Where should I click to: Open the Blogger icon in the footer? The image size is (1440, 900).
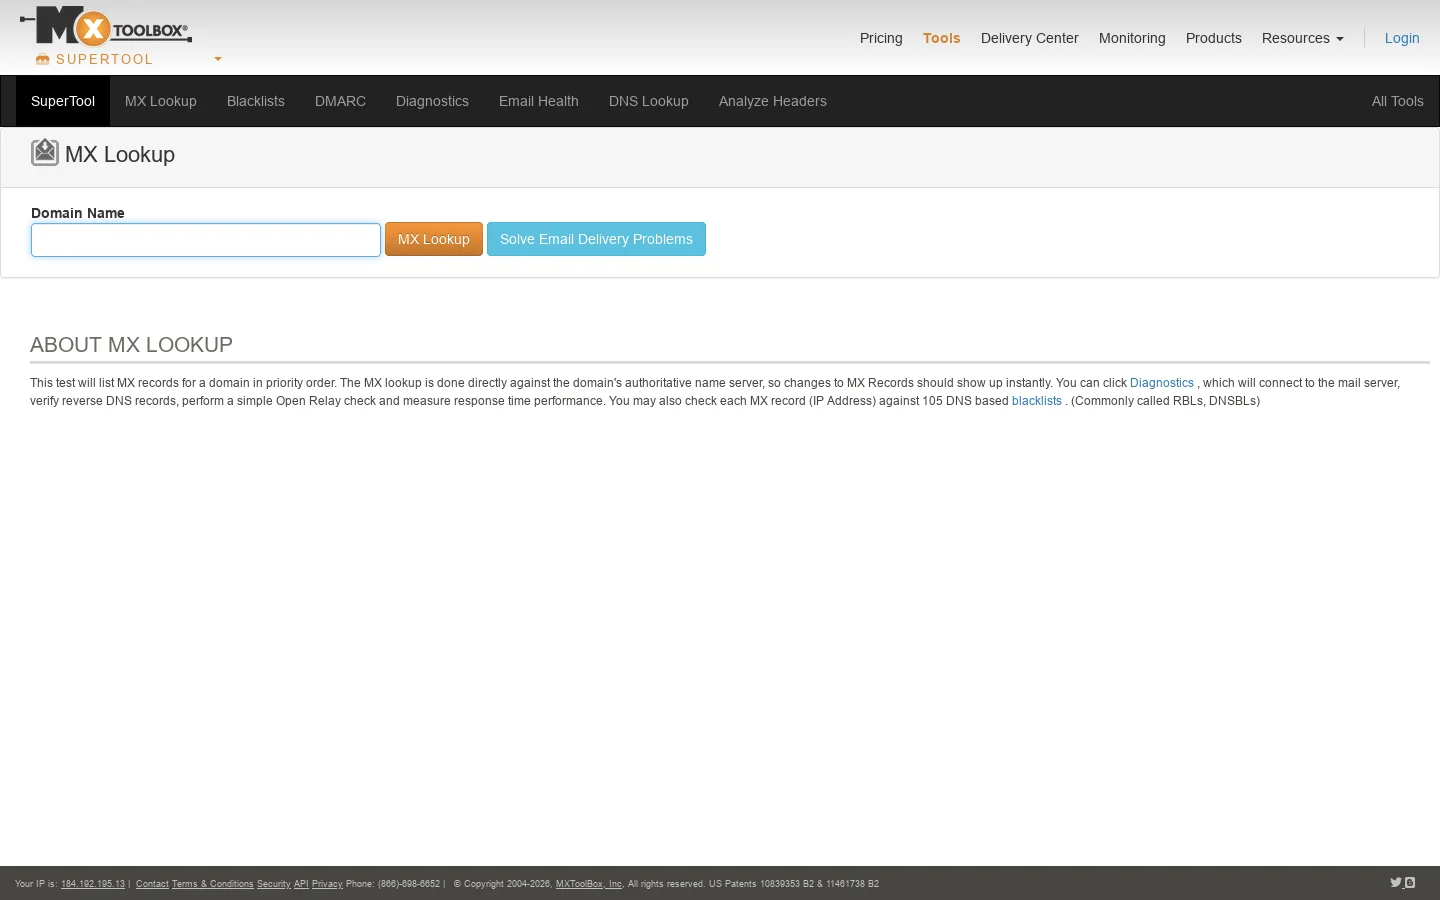[x=1410, y=882]
